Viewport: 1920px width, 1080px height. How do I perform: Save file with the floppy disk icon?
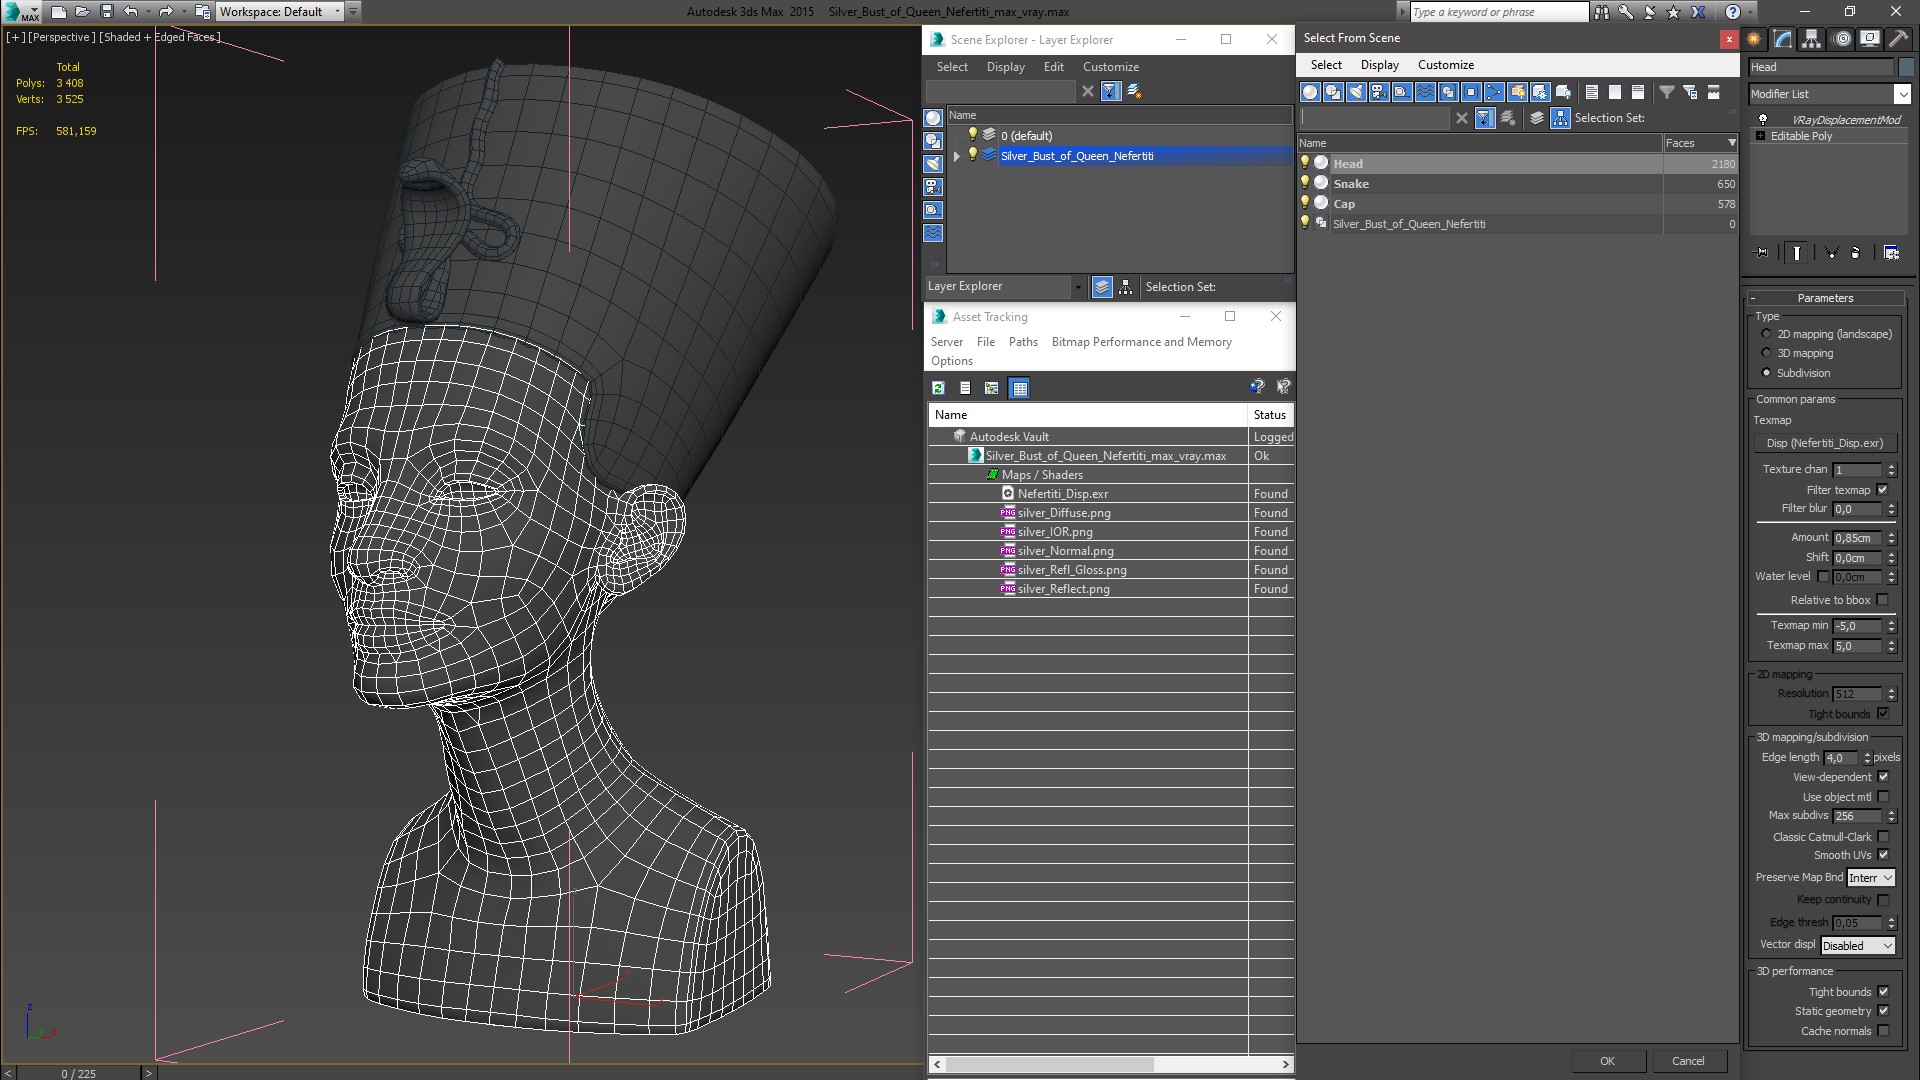107,12
